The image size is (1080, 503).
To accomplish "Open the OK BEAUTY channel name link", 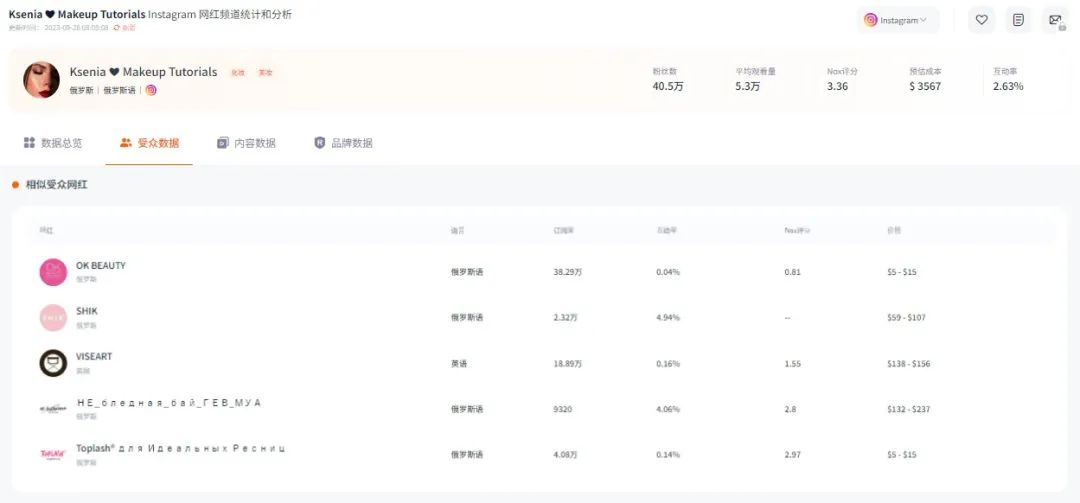I will point(101,266).
